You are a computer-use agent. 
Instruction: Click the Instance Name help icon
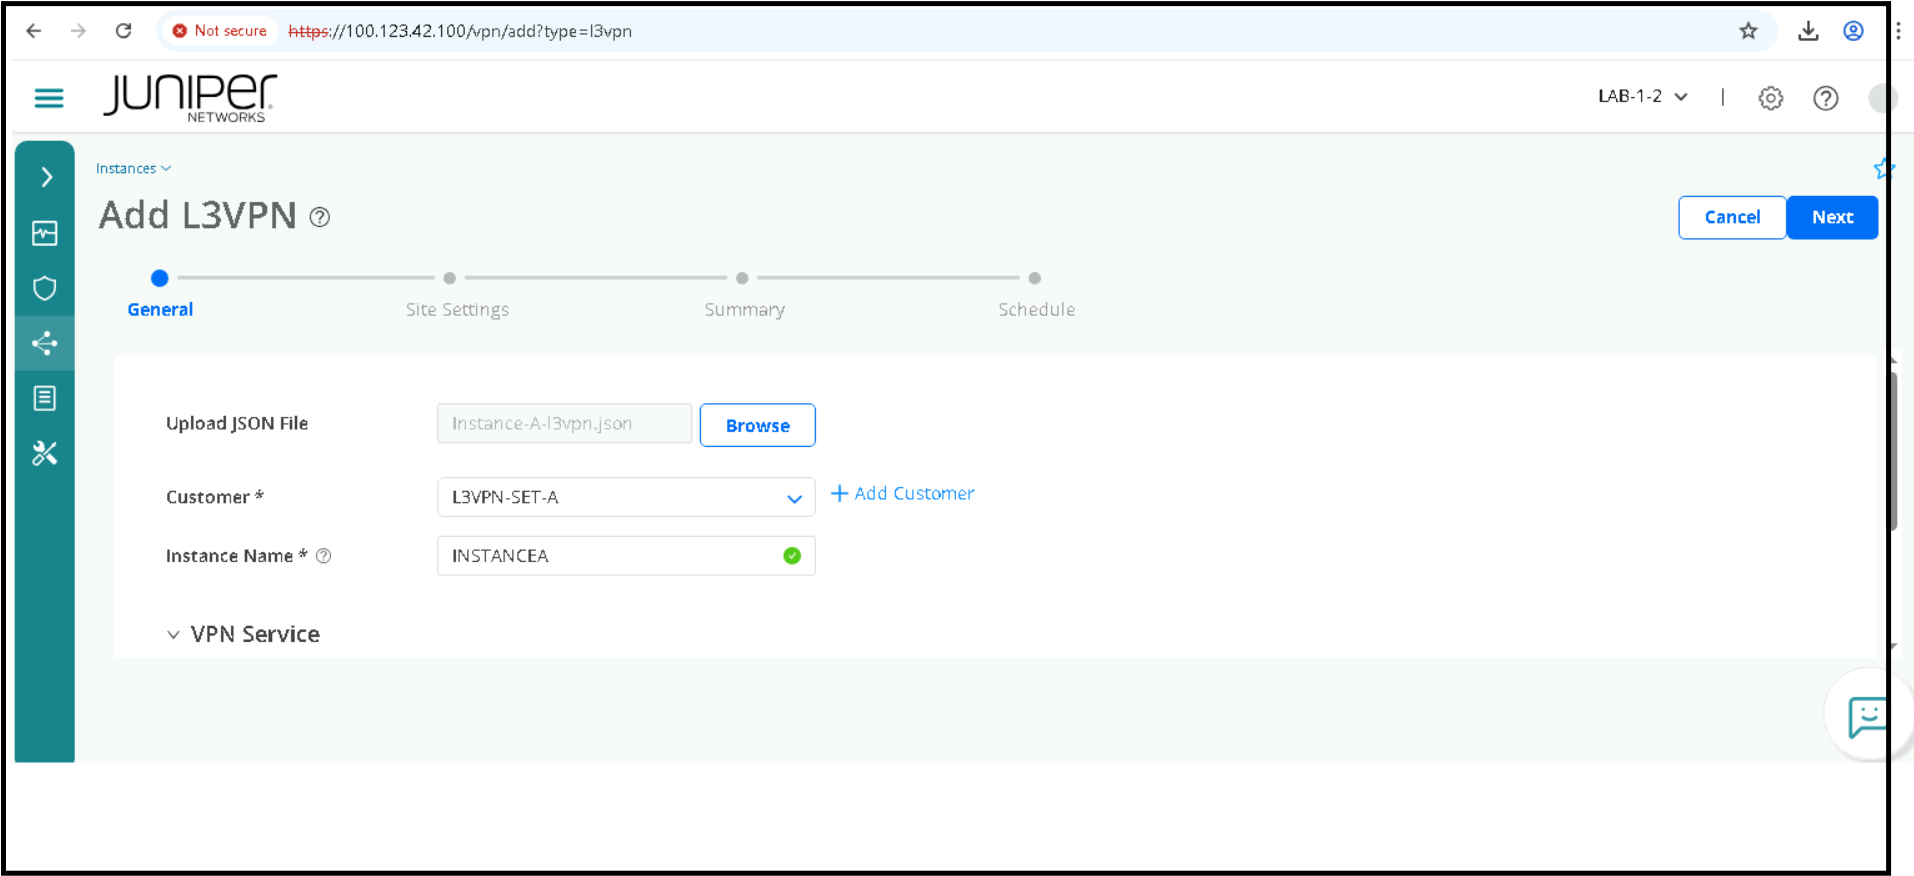[x=324, y=556]
